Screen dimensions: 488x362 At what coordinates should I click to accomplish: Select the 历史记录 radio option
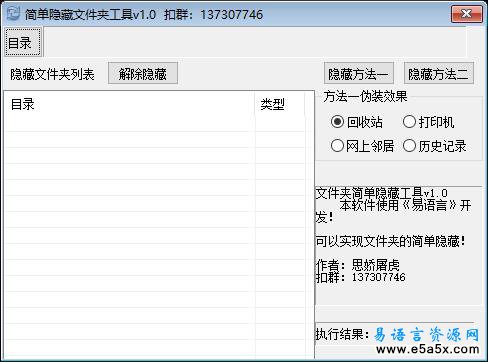[x=434, y=146]
